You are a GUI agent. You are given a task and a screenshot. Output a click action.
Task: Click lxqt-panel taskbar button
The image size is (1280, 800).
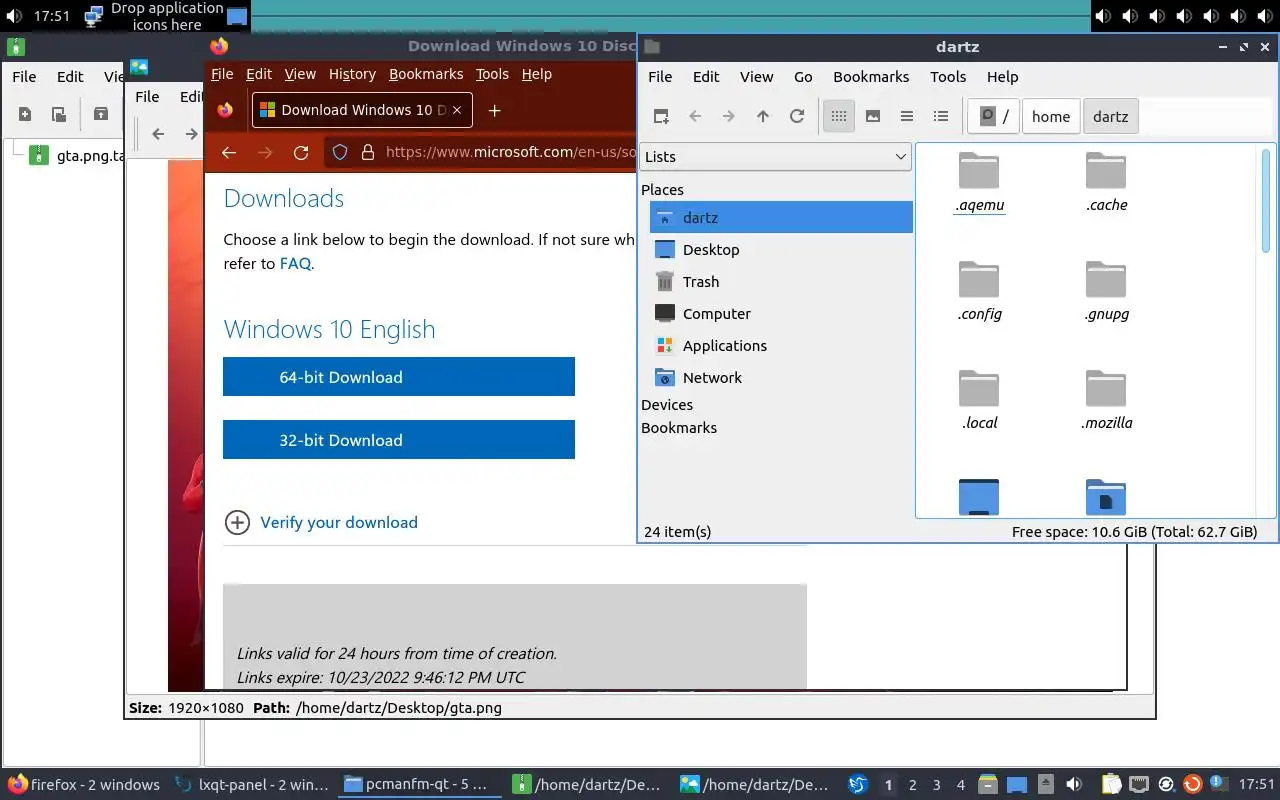pos(251,785)
